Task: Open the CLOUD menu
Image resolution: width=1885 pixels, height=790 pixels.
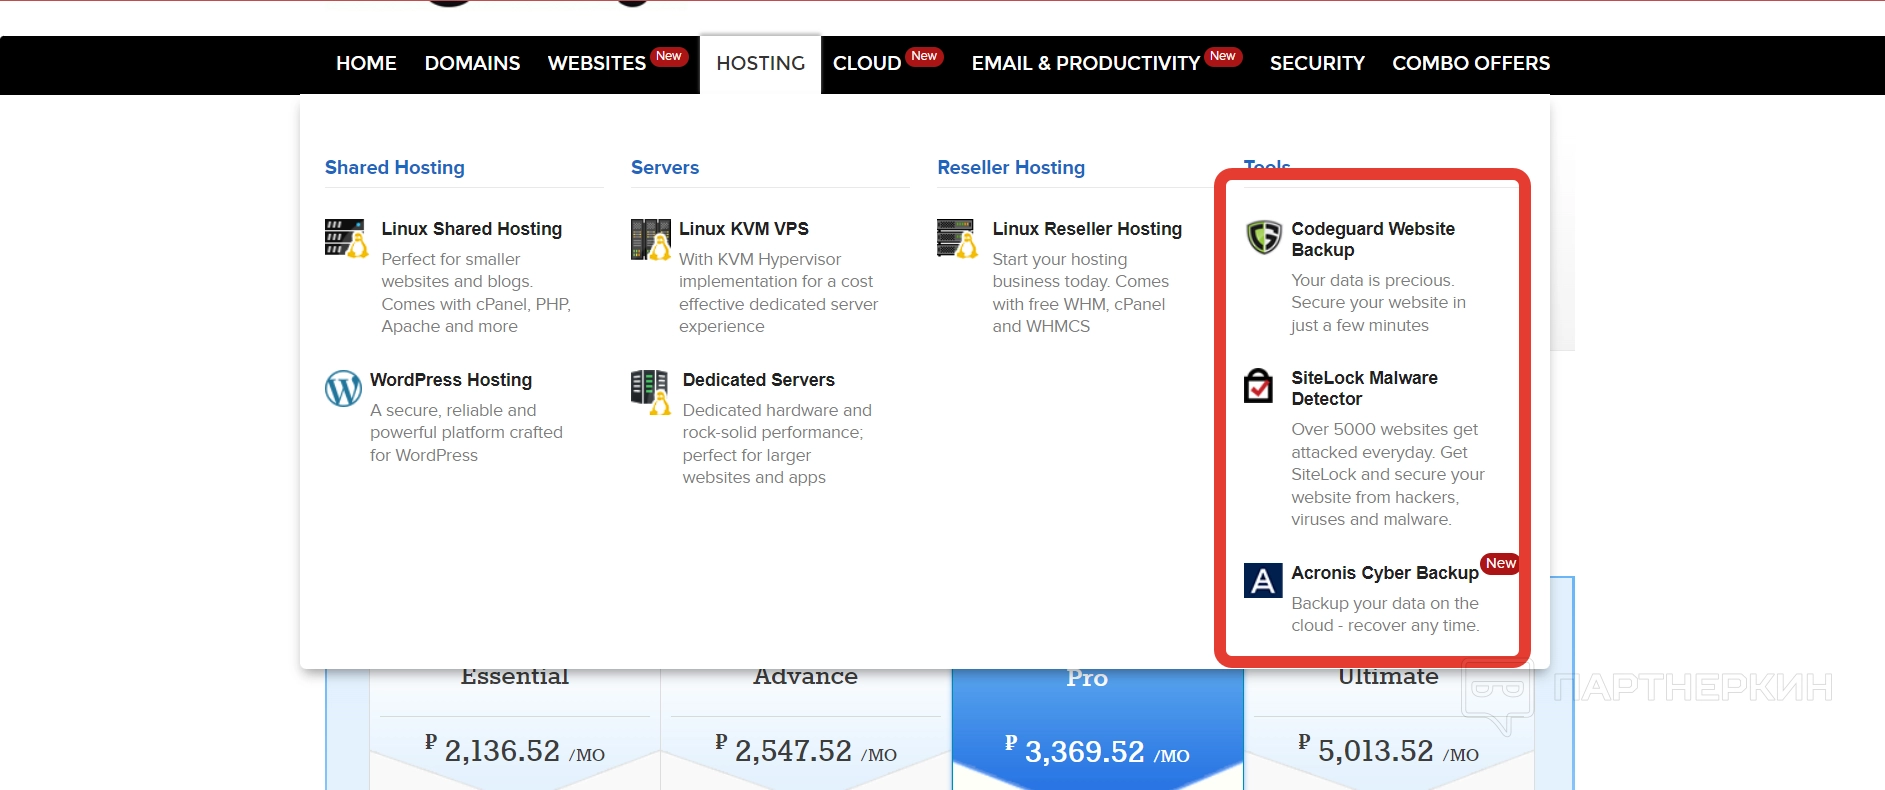Action: (x=867, y=63)
